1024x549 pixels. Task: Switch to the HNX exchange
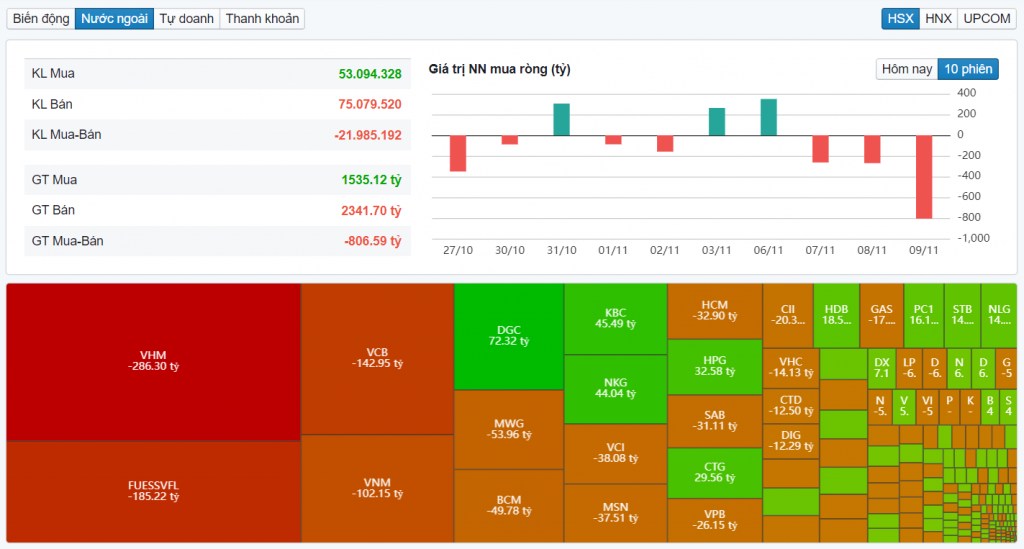pos(938,18)
